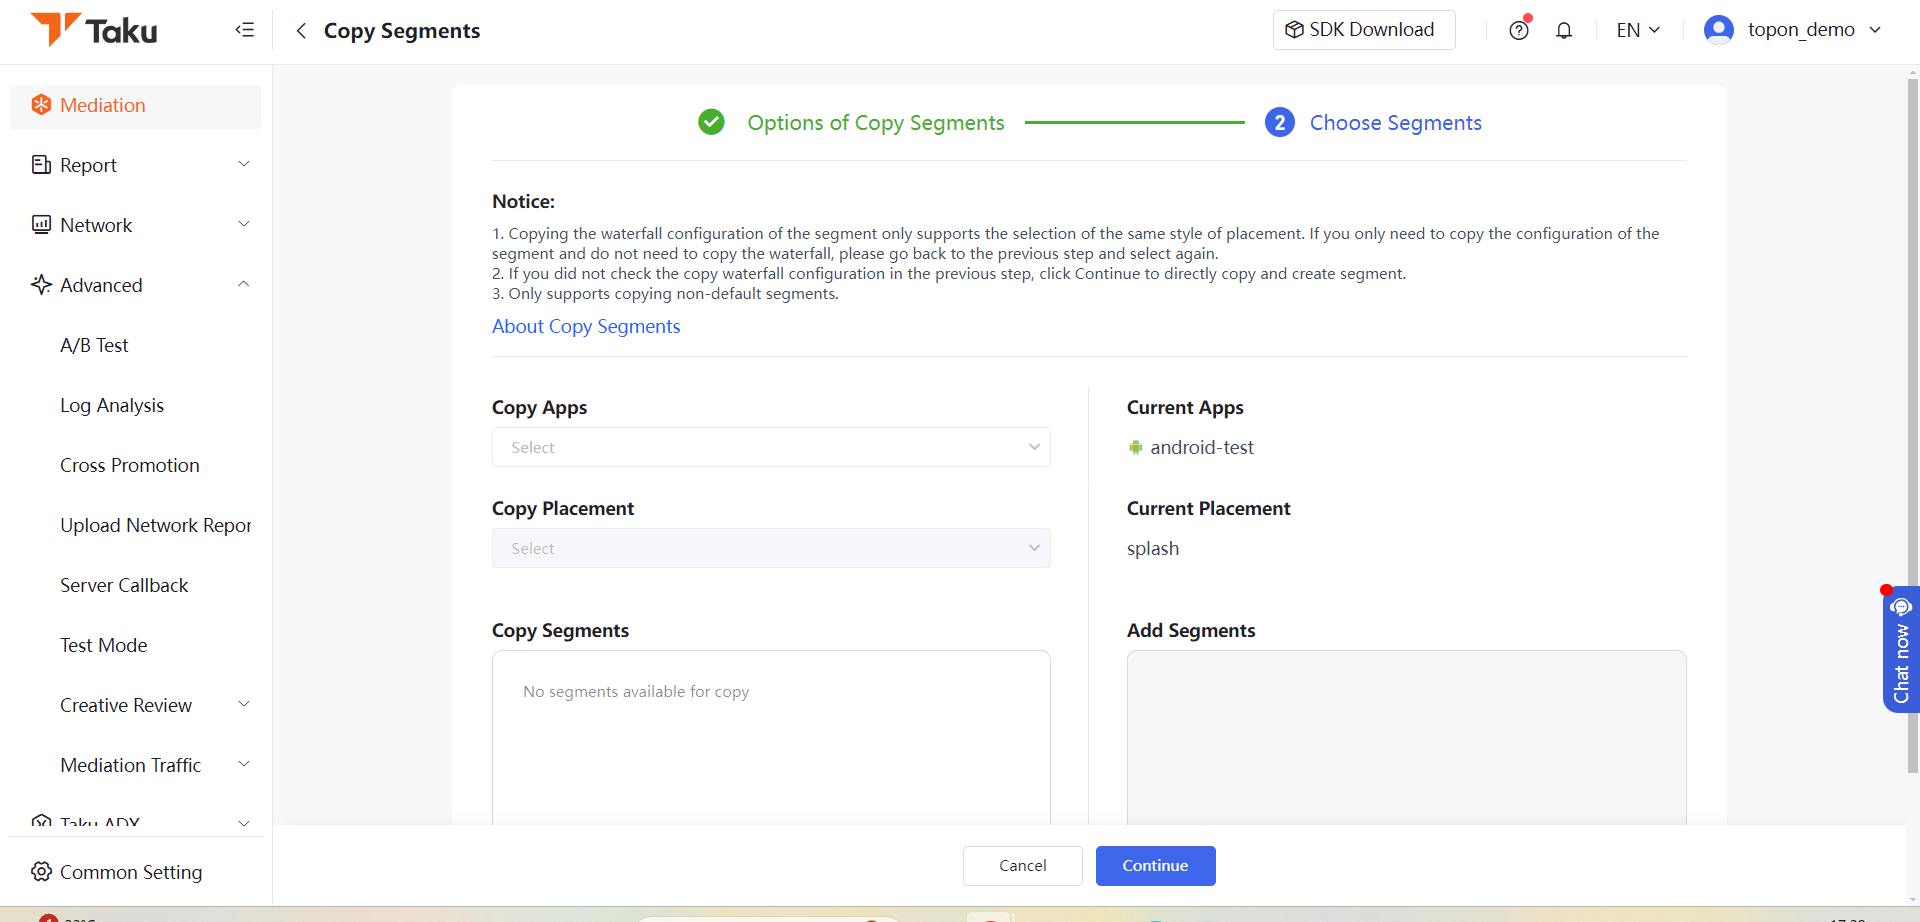
Task: Click the Taku logo
Action: coord(94,30)
